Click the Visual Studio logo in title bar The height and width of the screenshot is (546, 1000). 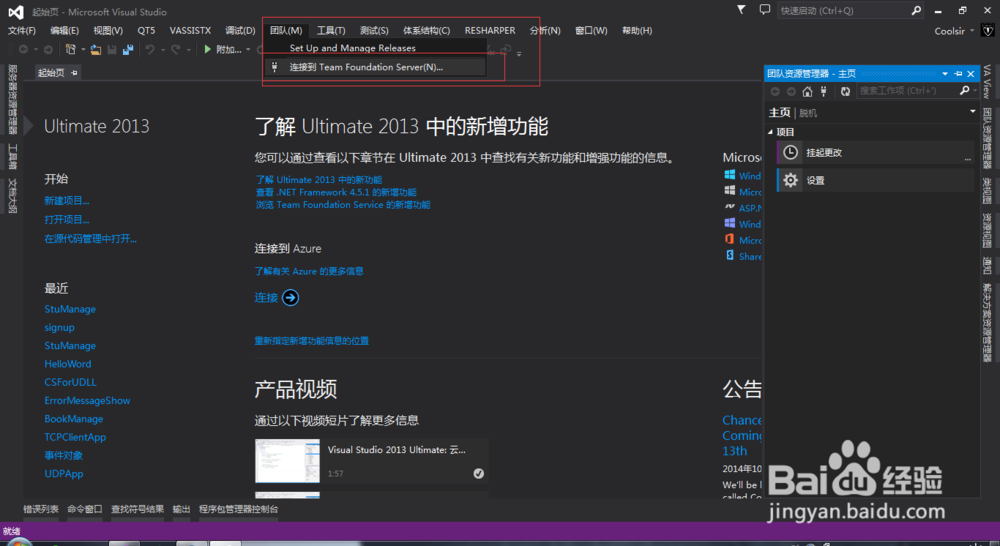15,11
